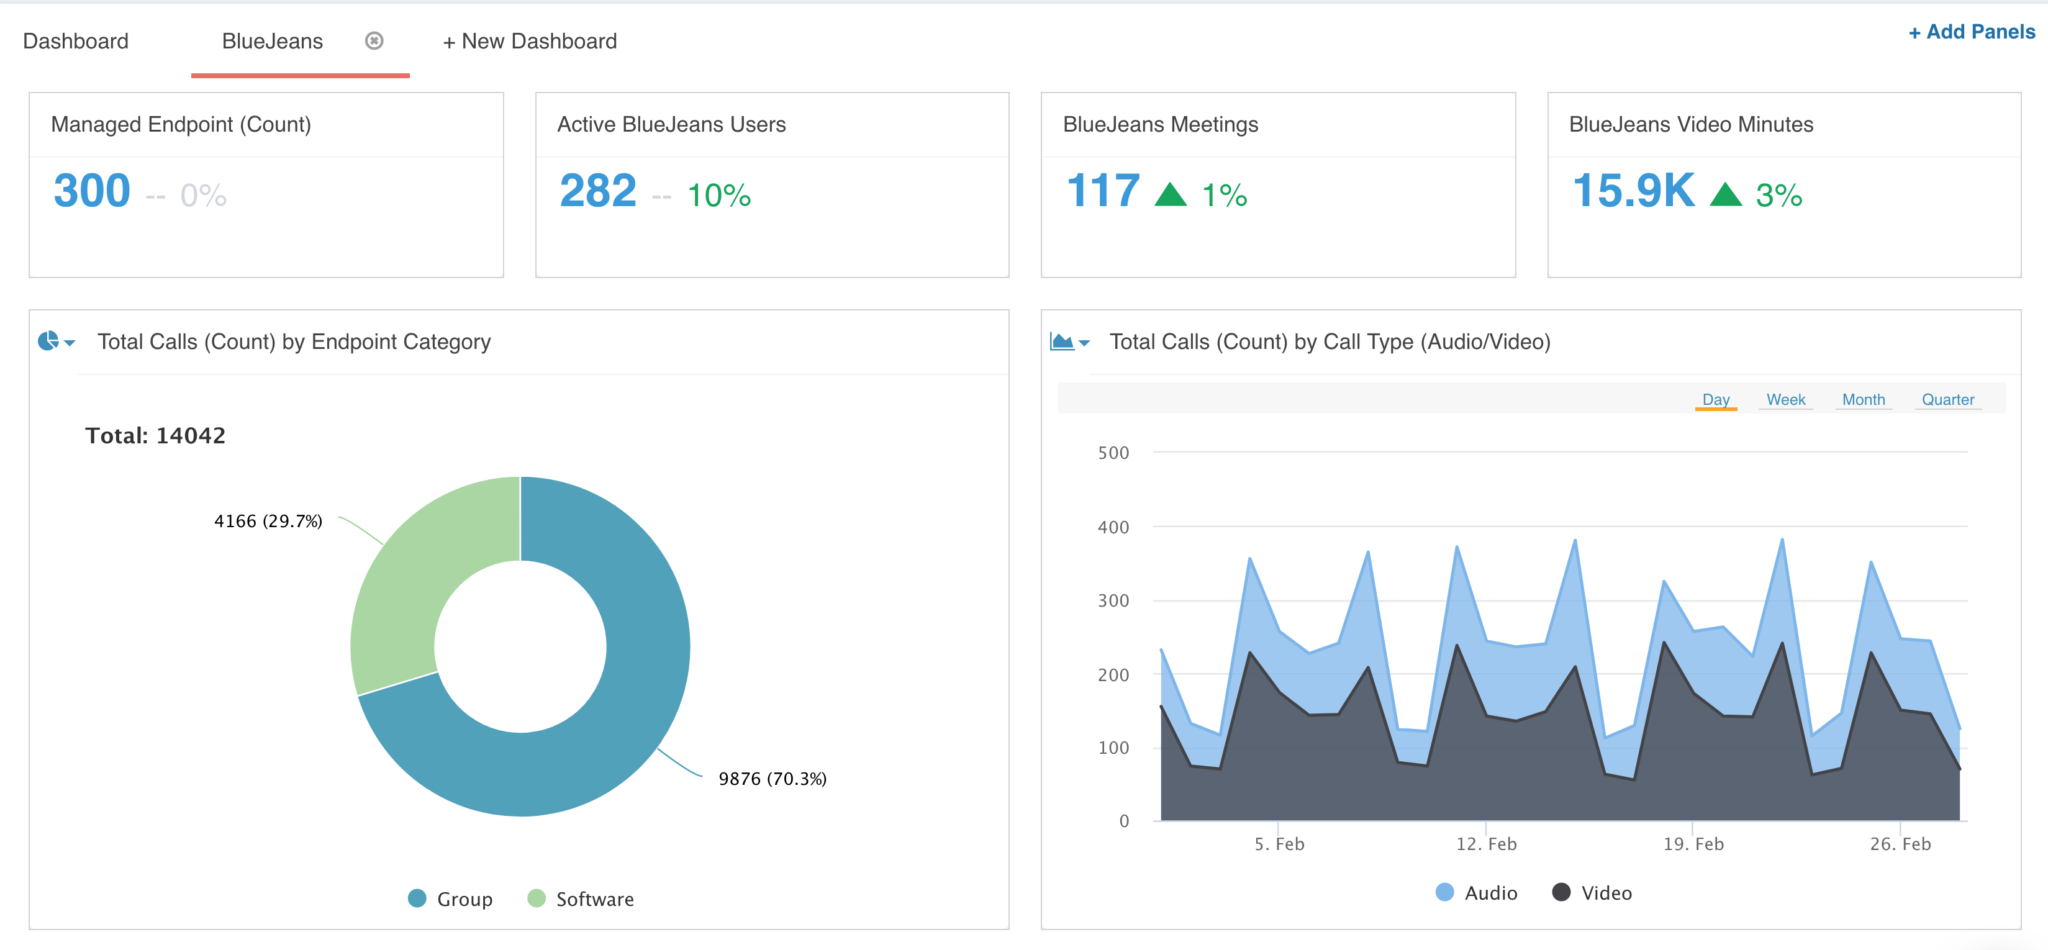Viewport: 2048px width, 950px height.
Task: Expand dropdown arrow next to area chart icon
Action: click(x=1084, y=343)
